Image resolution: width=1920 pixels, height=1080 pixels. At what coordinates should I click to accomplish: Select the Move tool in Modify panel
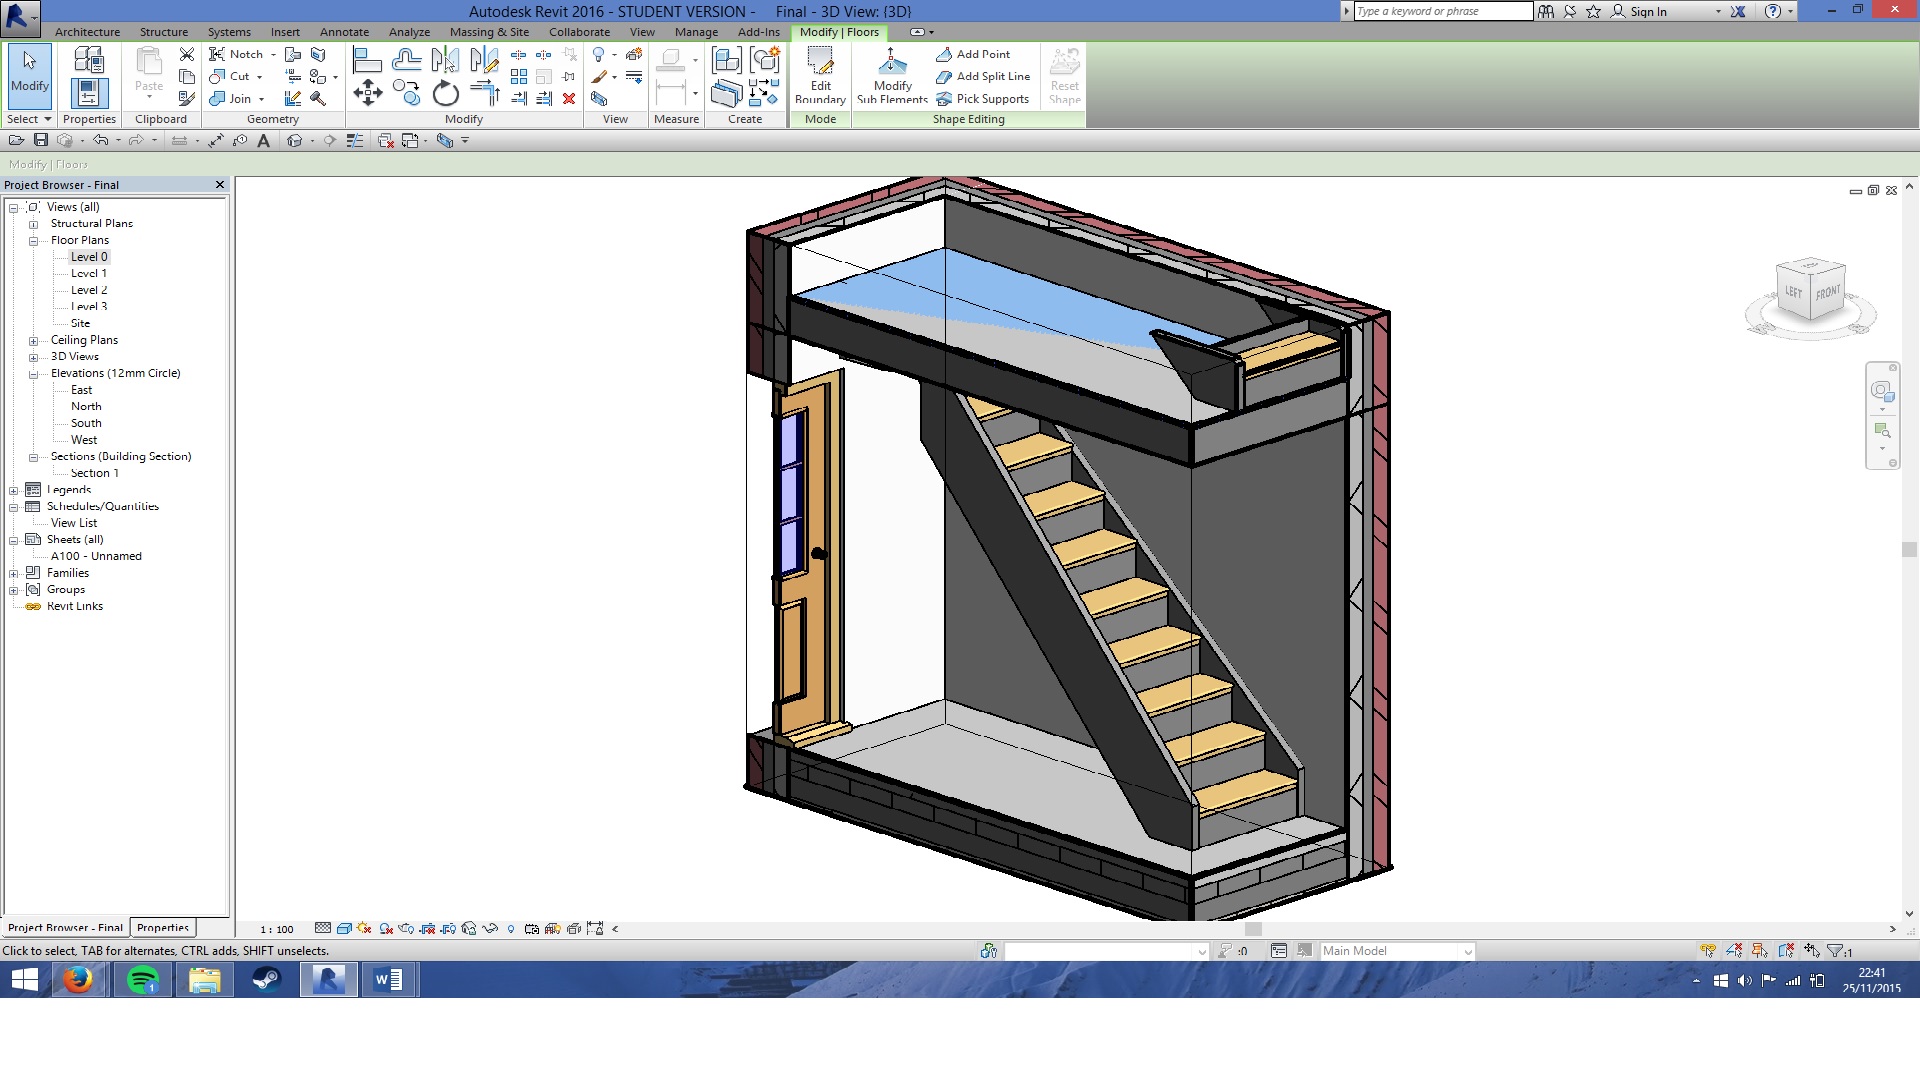367,93
